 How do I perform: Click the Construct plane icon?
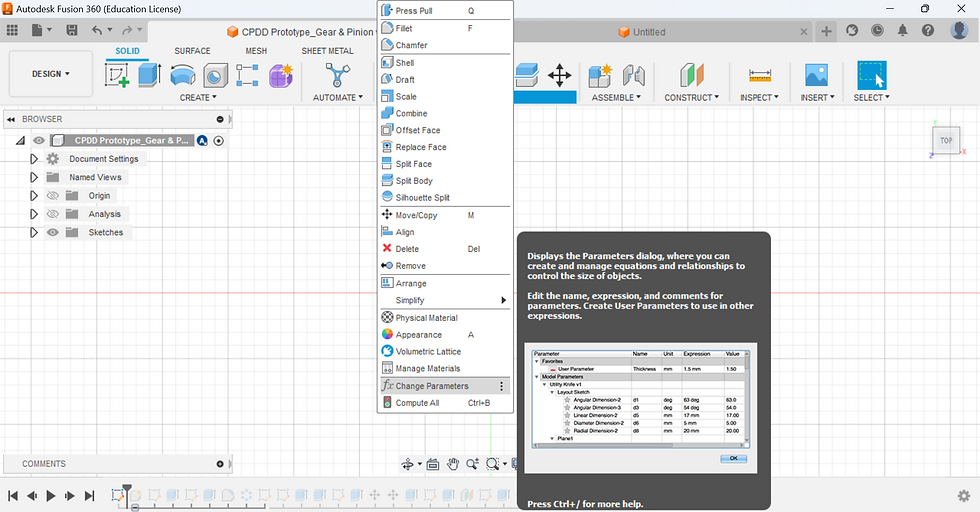pyautogui.click(x=691, y=76)
